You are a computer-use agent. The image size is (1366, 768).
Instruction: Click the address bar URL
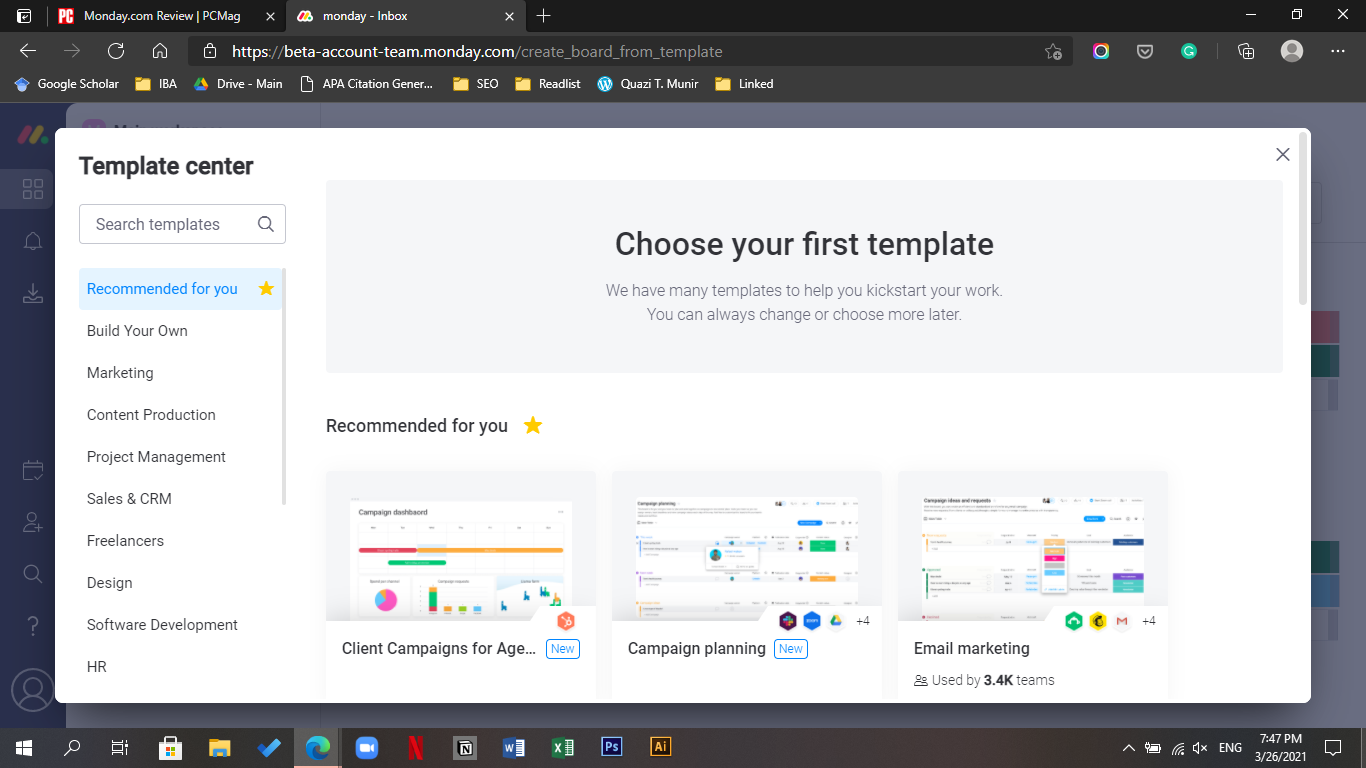pyautogui.click(x=477, y=51)
